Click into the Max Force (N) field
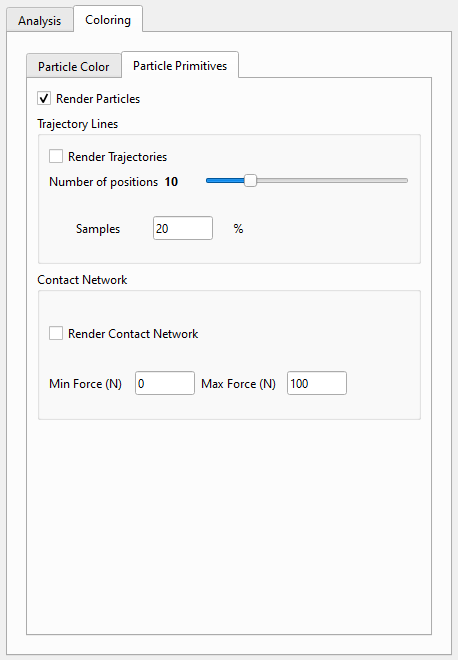 317,383
